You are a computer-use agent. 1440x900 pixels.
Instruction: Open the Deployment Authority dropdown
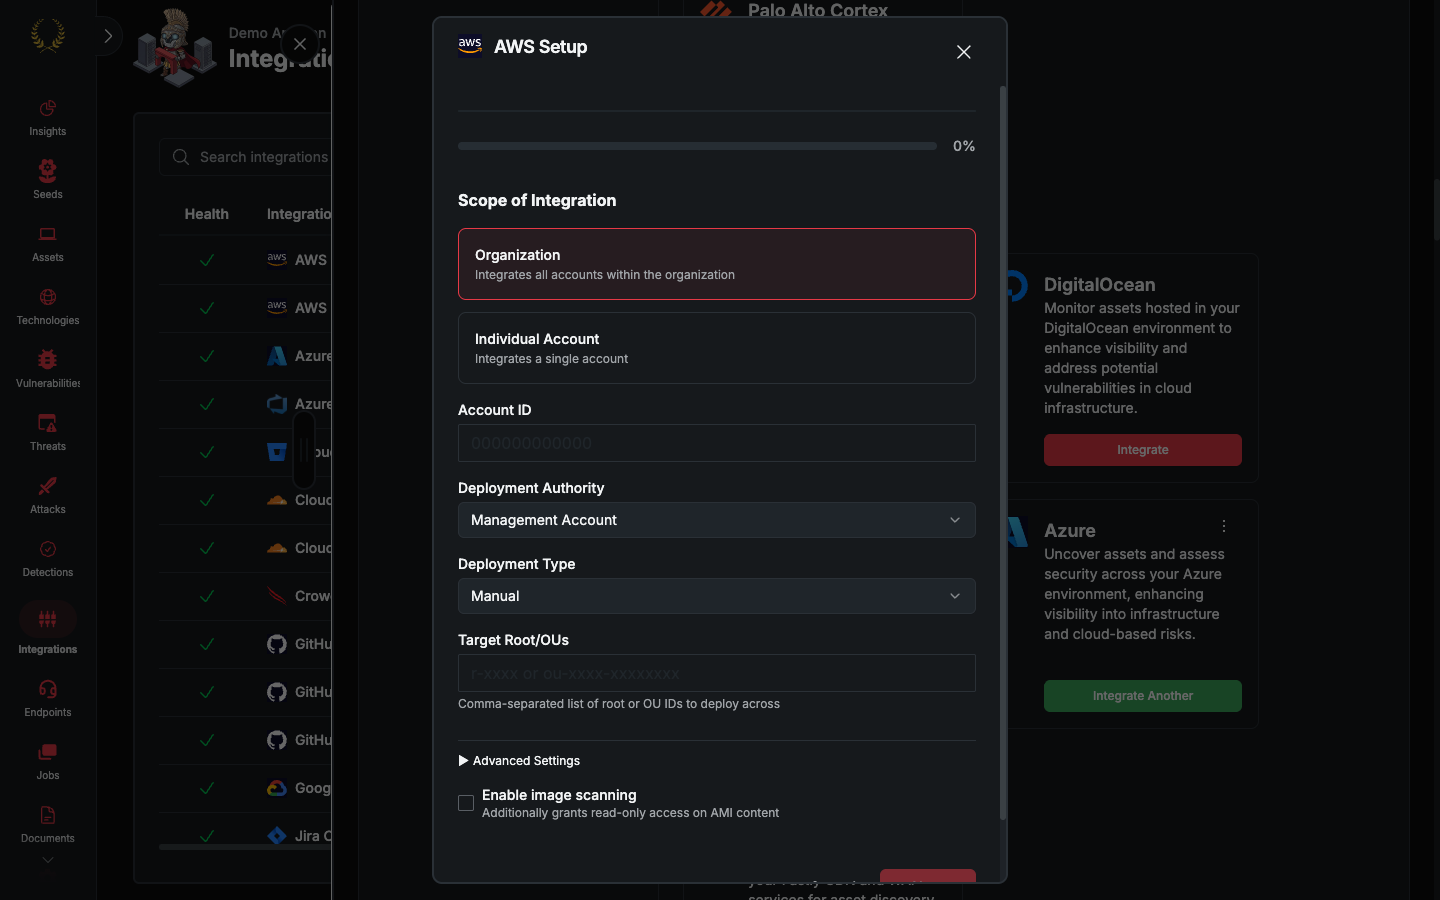(716, 520)
